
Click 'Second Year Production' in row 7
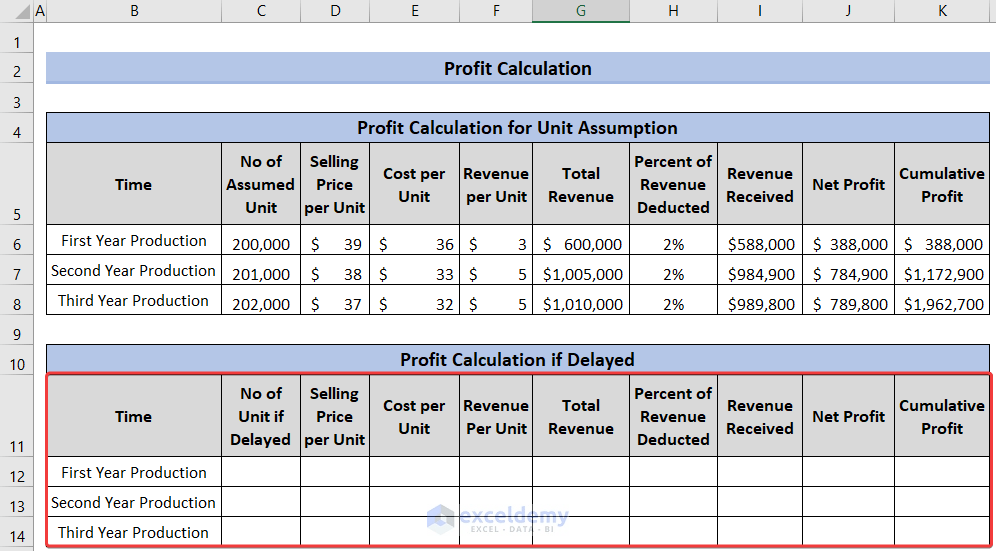tap(134, 270)
